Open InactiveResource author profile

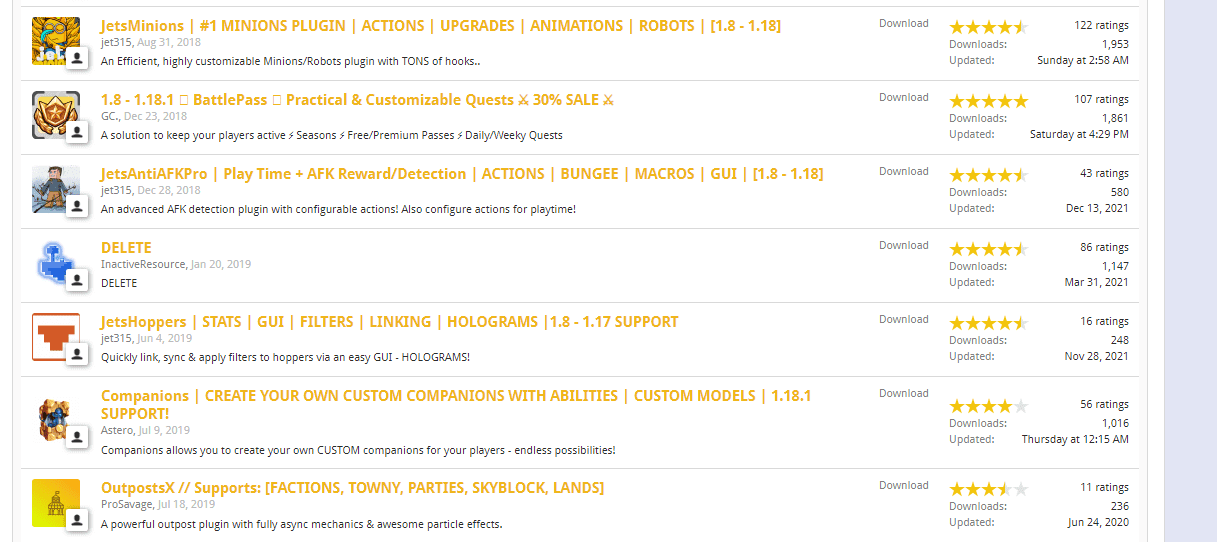[x=143, y=264]
